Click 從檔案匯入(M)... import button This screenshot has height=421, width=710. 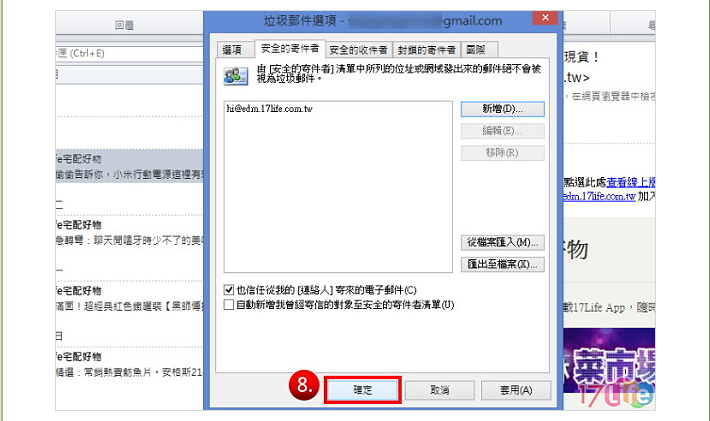[x=502, y=242]
